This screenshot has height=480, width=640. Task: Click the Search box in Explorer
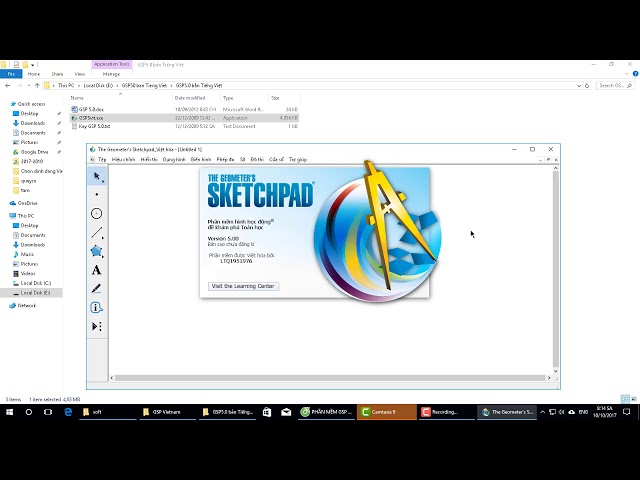615,86
